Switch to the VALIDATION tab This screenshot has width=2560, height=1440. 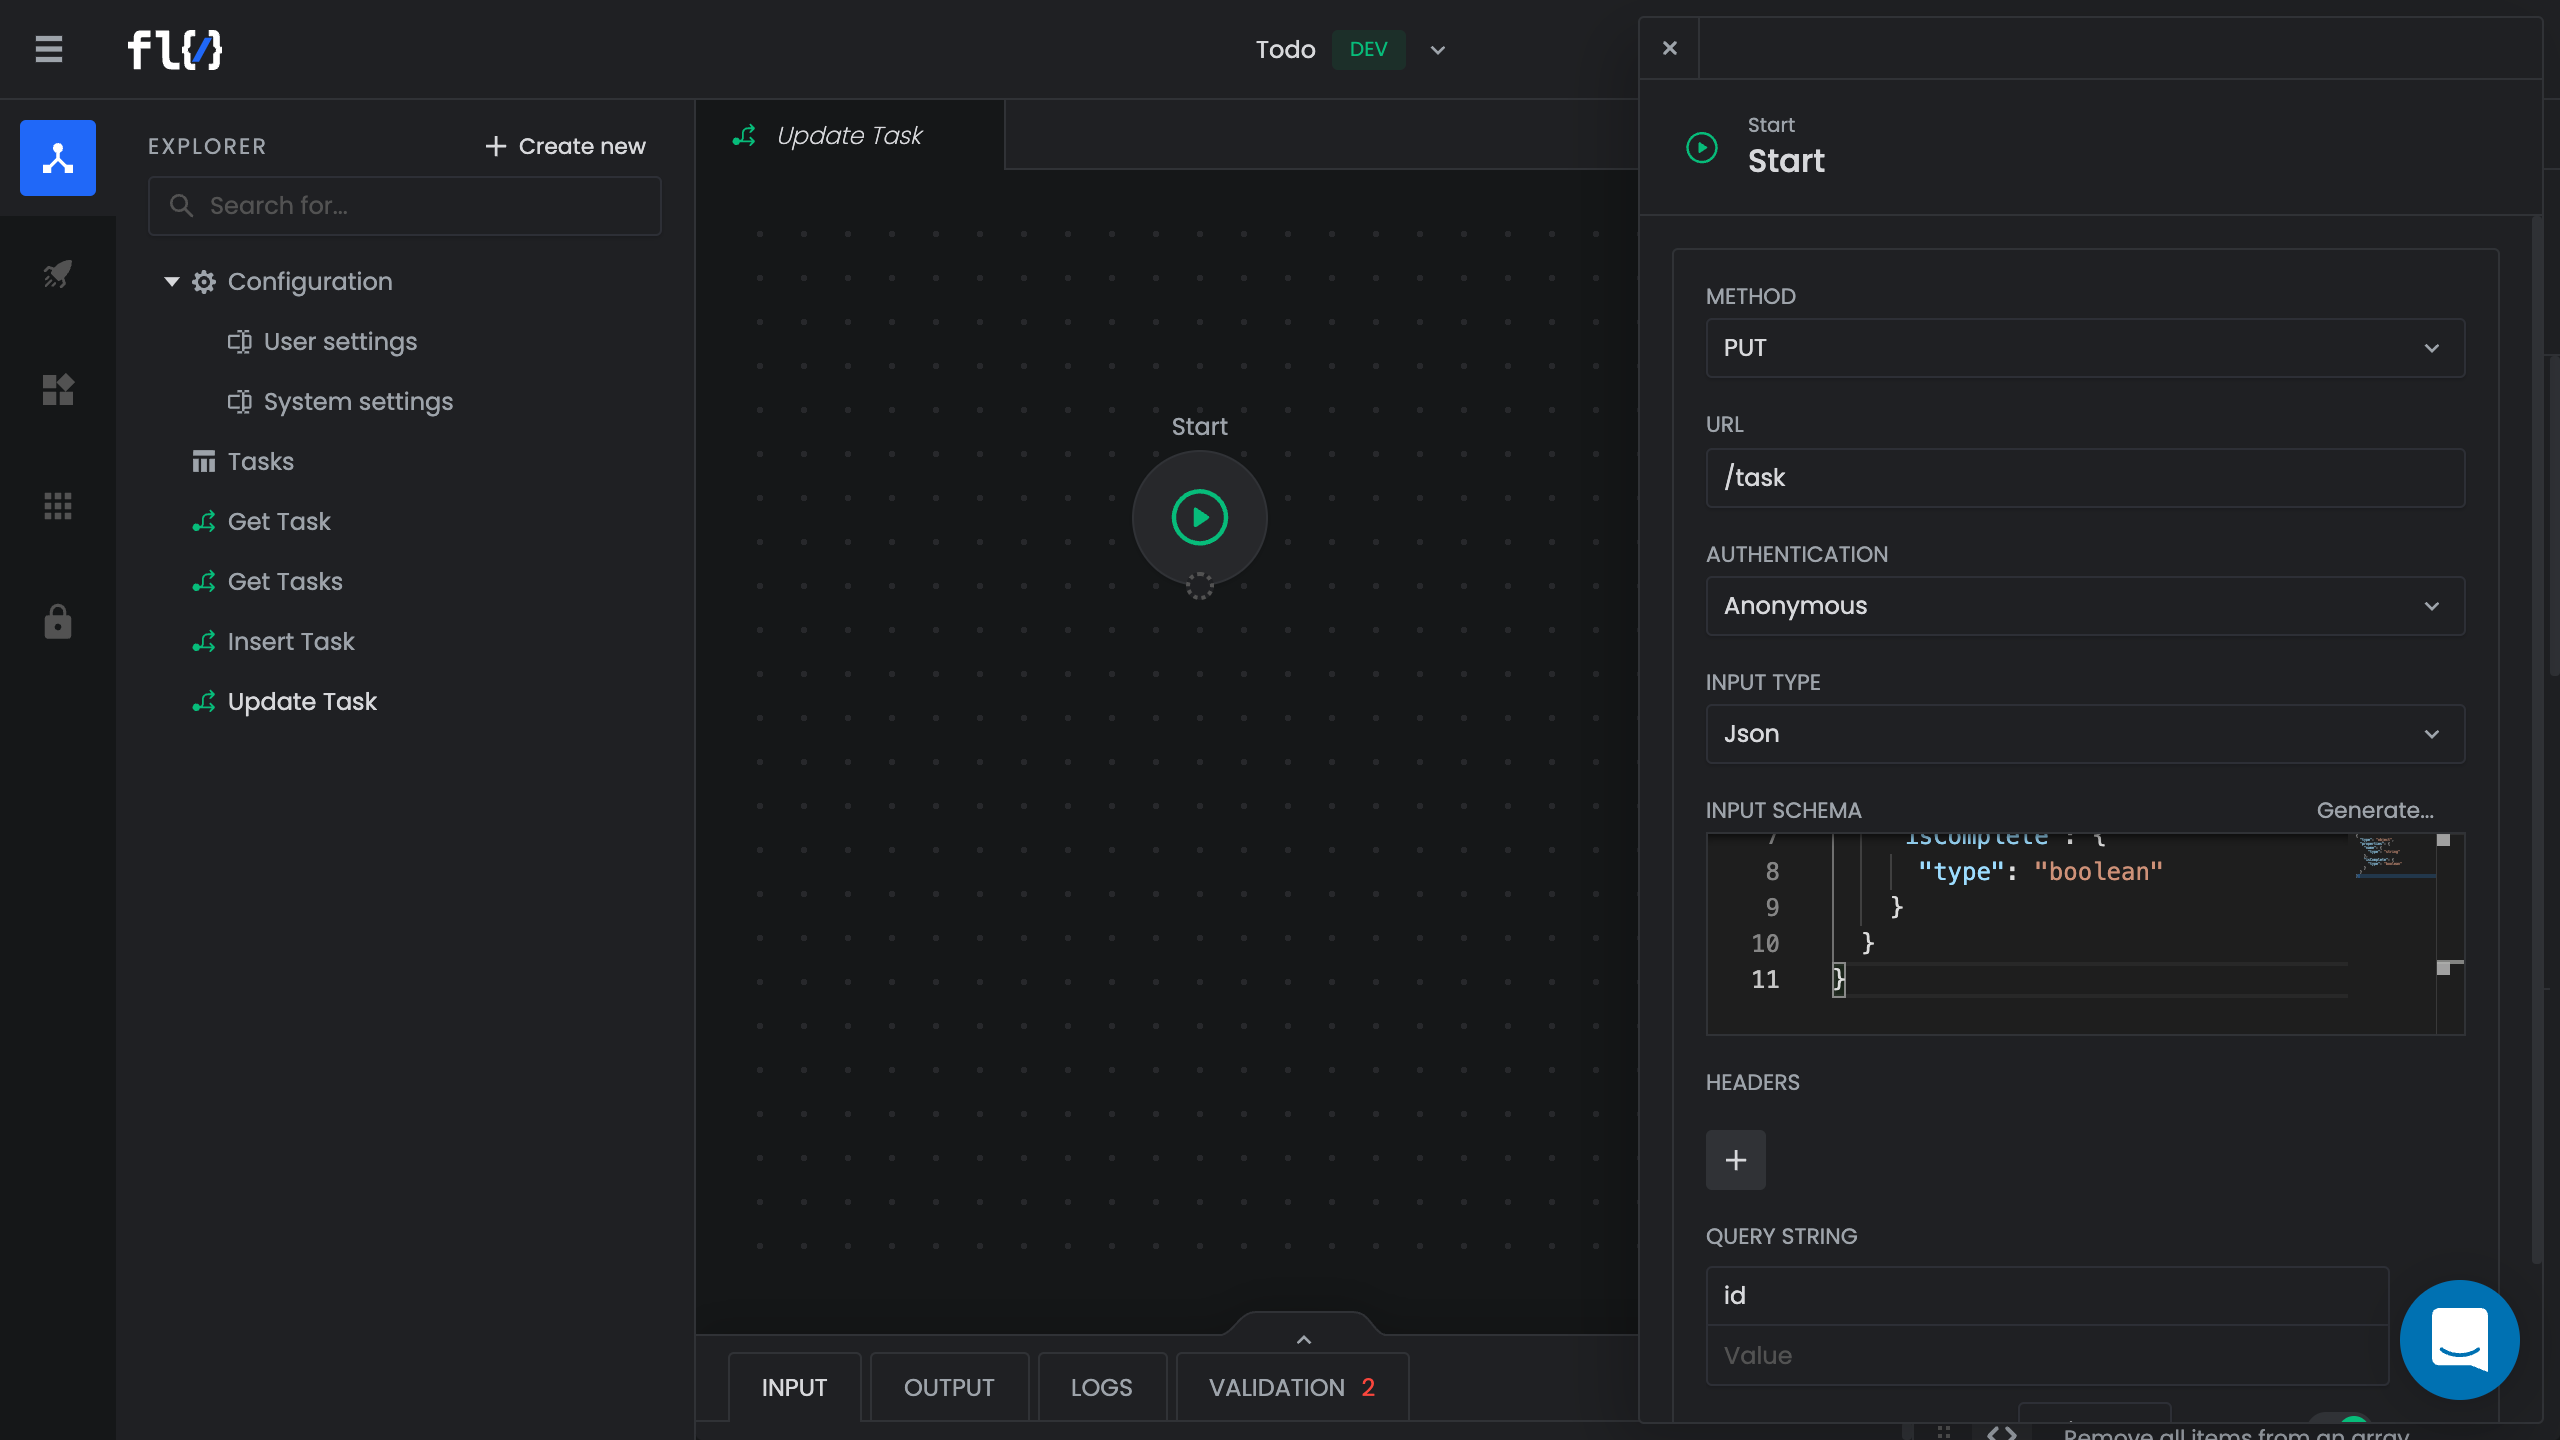1292,1387
